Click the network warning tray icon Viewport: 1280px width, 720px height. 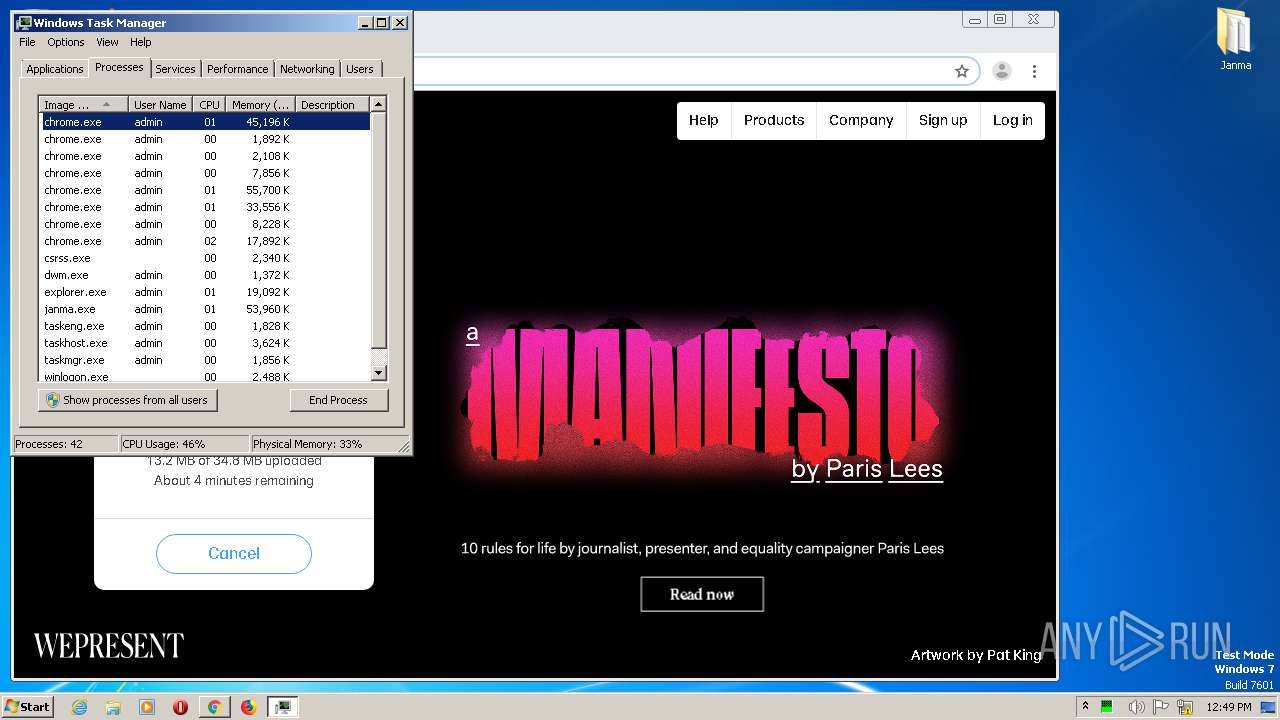pyautogui.click(x=1186, y=707)
